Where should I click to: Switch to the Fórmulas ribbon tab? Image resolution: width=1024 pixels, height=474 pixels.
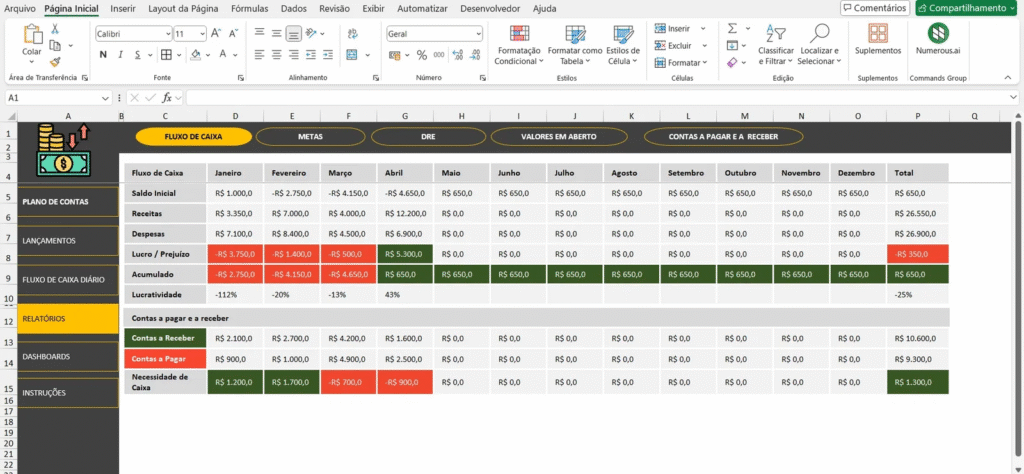tap(249, 8)
